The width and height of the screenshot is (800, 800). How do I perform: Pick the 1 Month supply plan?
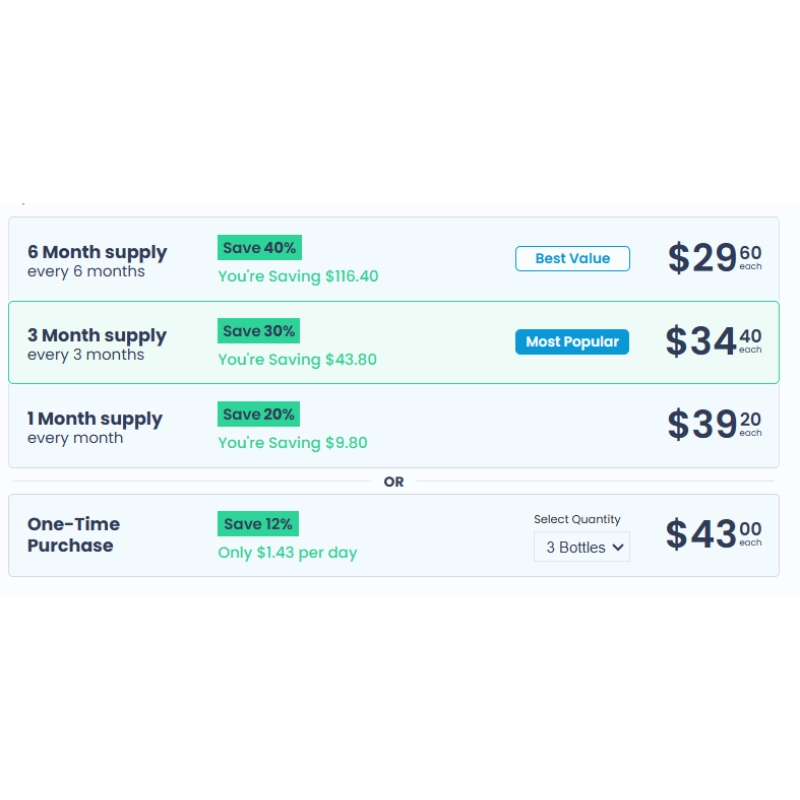point(393,425)
